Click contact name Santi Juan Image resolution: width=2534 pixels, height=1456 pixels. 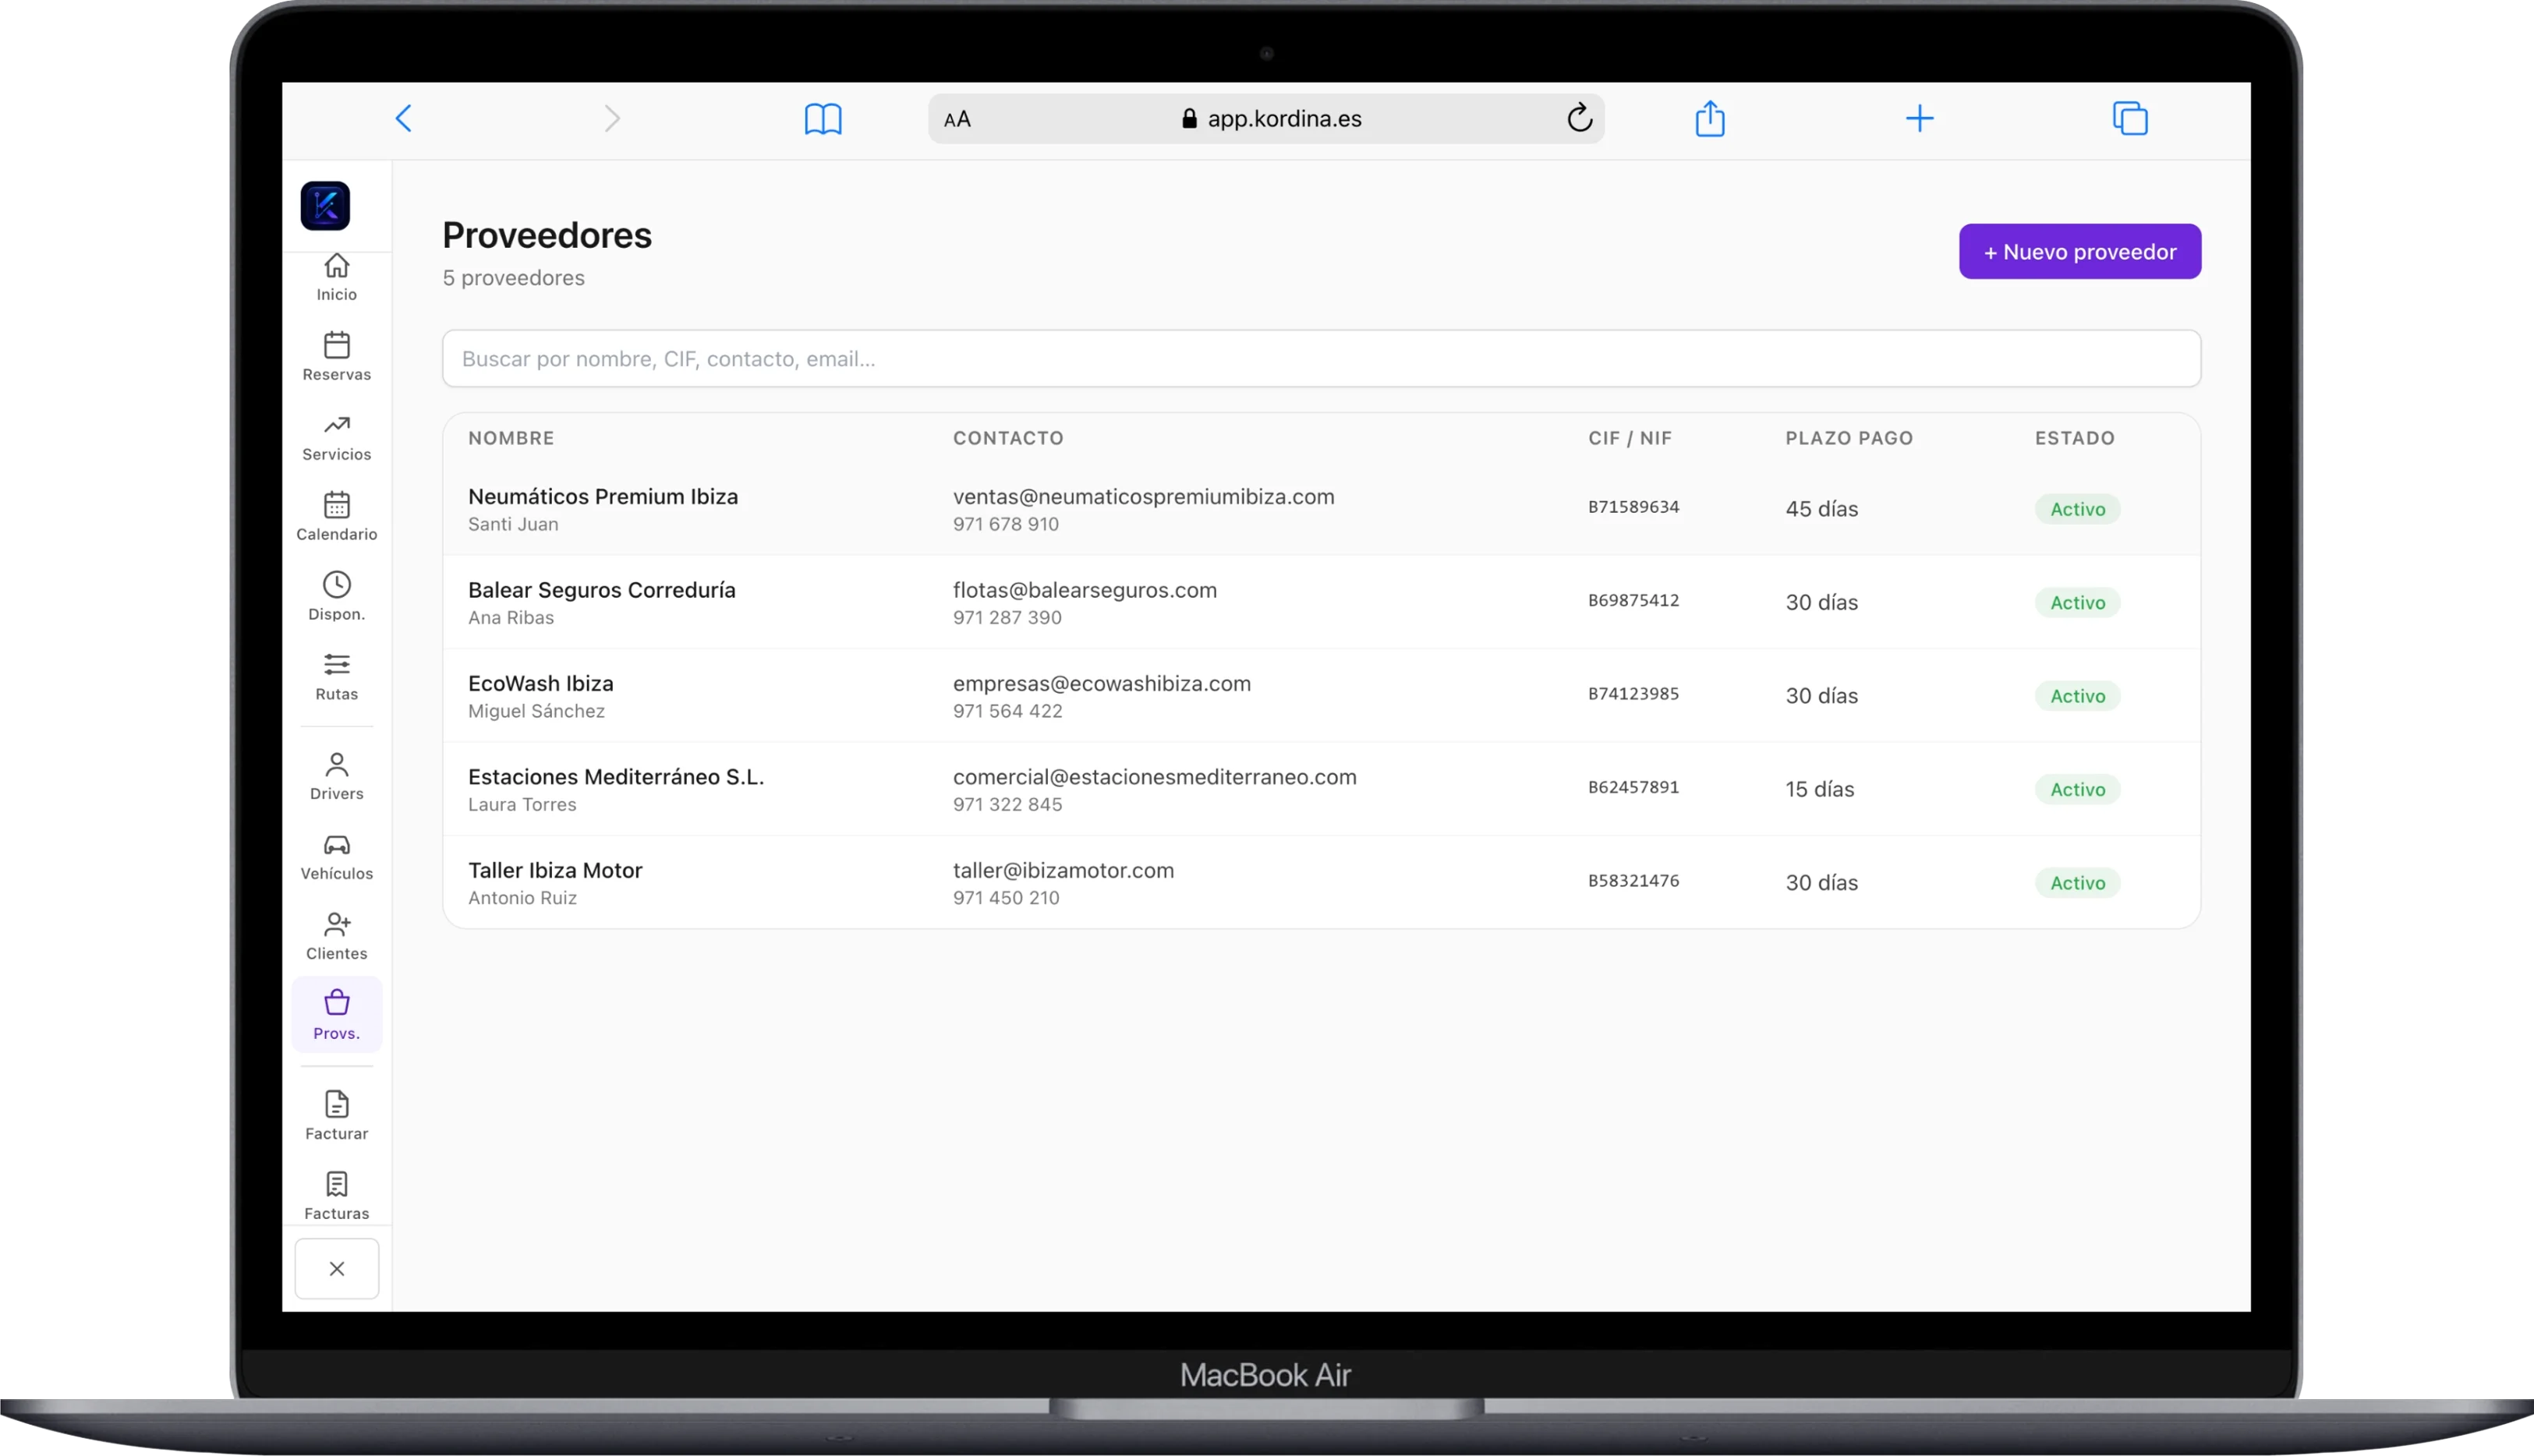[513, 524]
